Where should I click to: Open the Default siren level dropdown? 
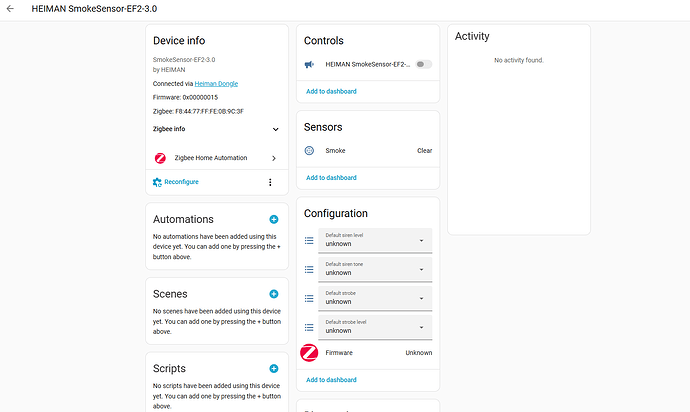pyautogui.click(x=375, y=240)
